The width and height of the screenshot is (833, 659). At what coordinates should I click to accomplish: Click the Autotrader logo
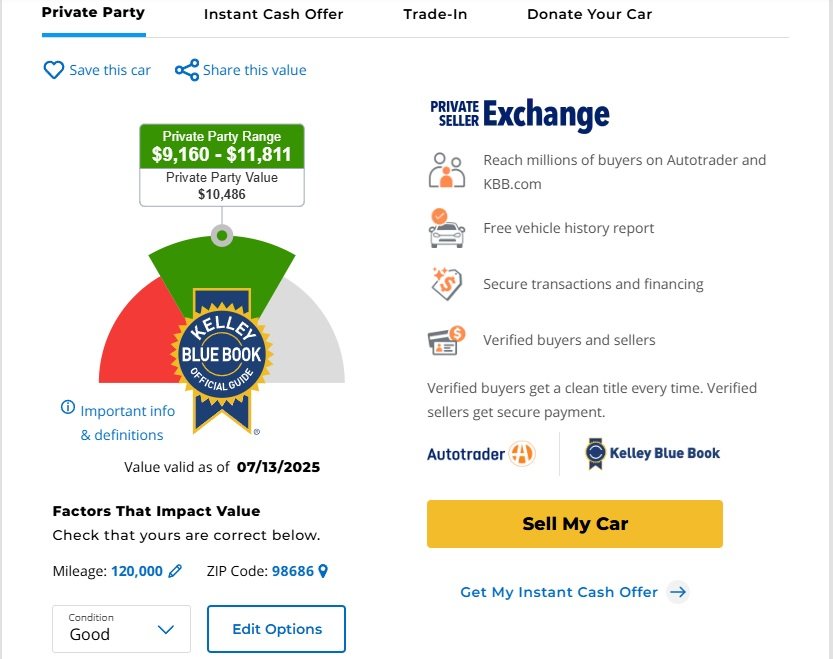481,454
